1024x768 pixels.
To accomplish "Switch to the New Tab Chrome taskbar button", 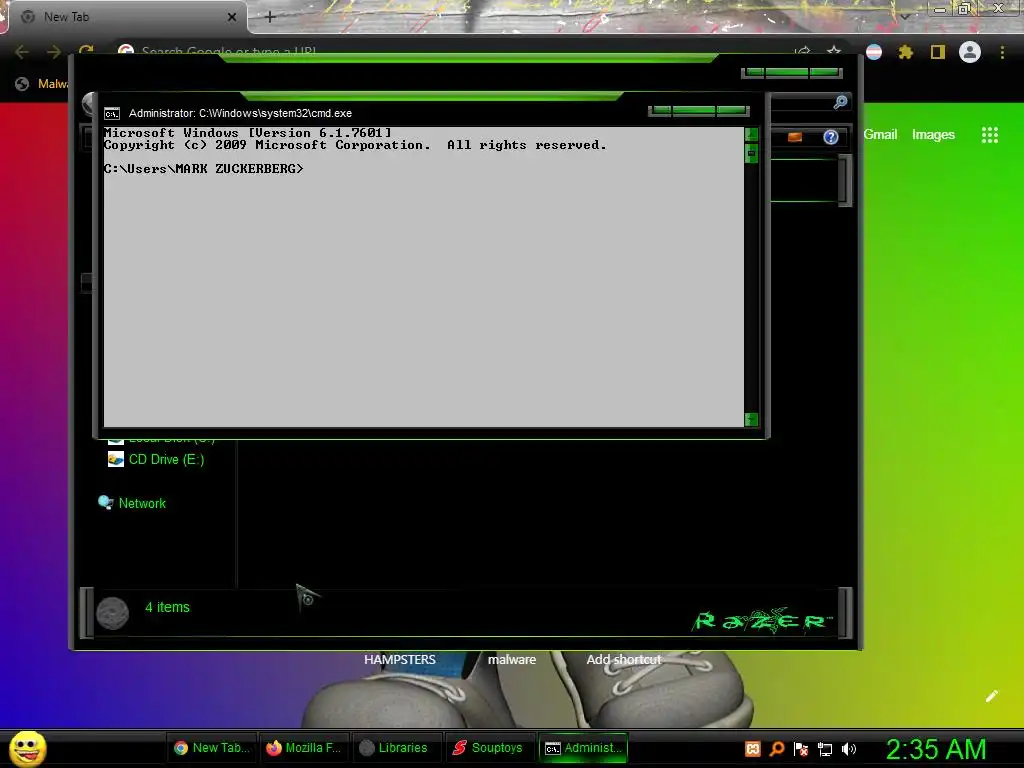I will click(x=212, y=748).
